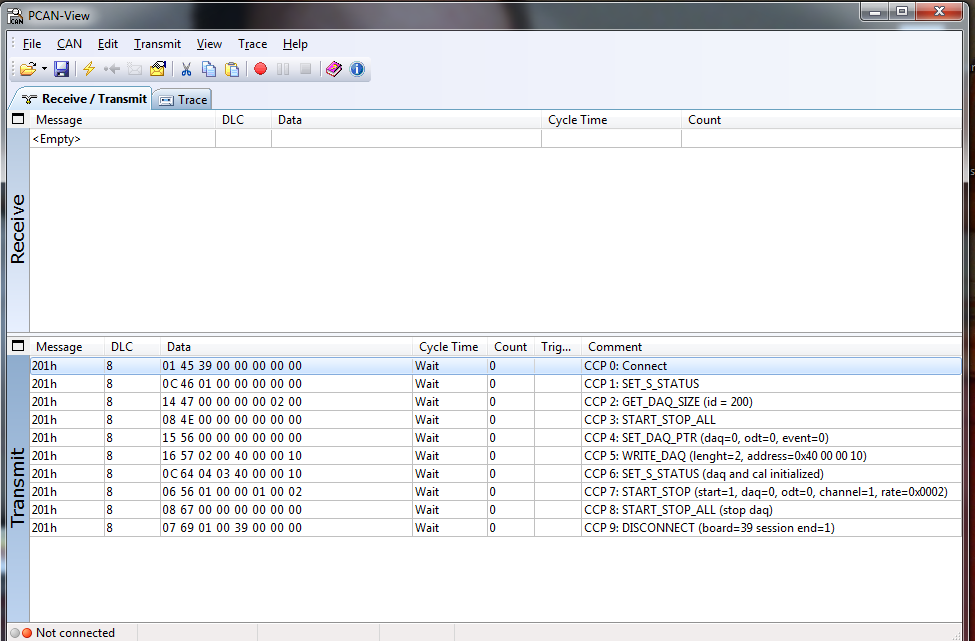The width and height of the screenshot is (975, 641).
Task: Open the View menu
Action: click(209, 44)
